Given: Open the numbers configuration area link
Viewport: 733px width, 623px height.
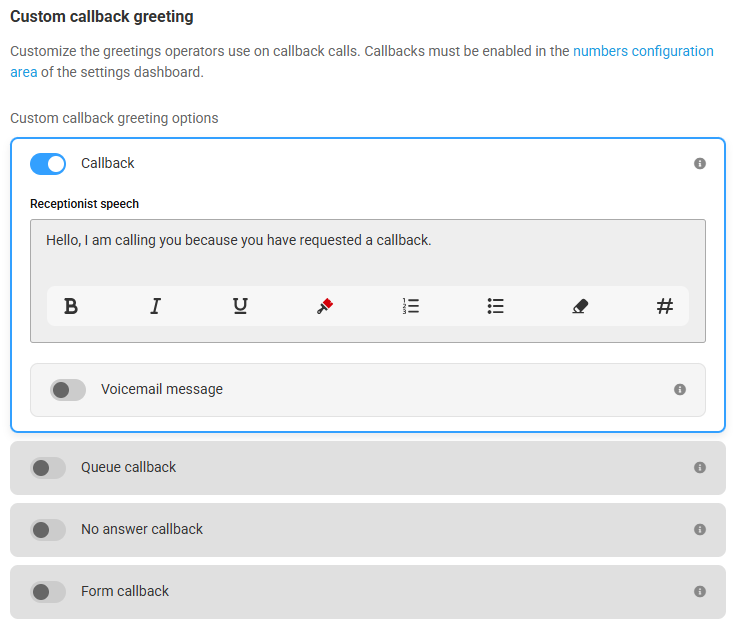Looking at the screenshot, I should point(643,51).
